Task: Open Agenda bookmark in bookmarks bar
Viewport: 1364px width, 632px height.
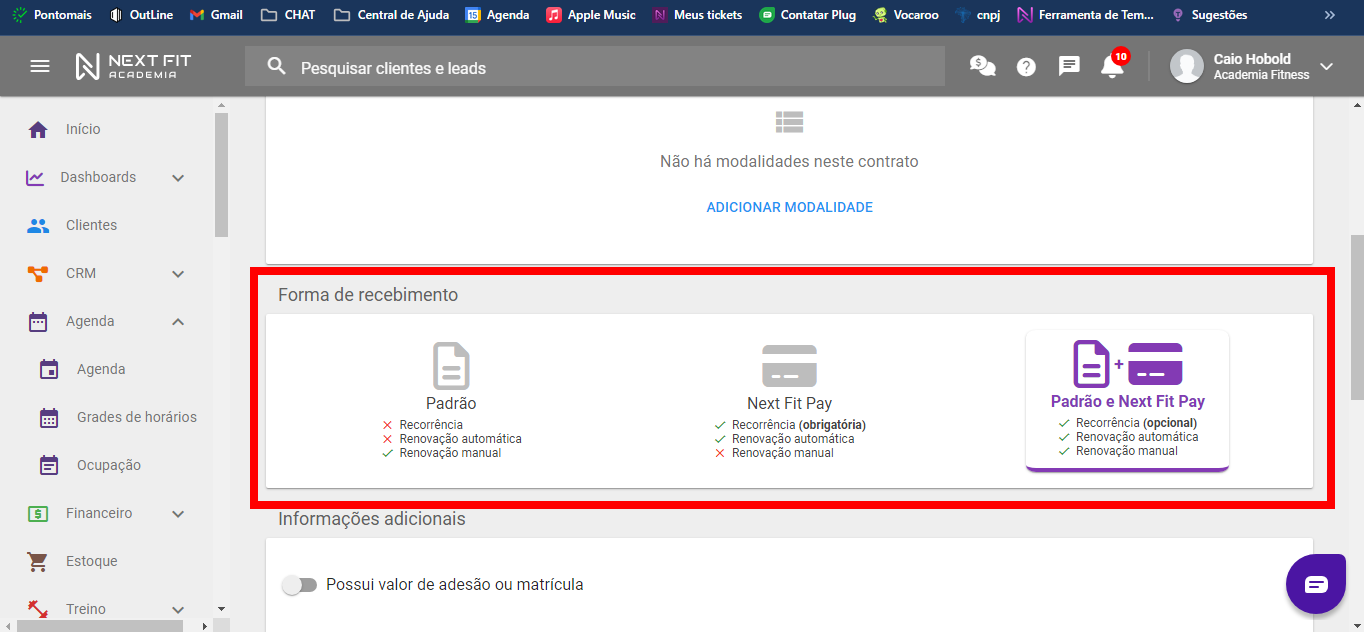Action: tap(497, 15)
